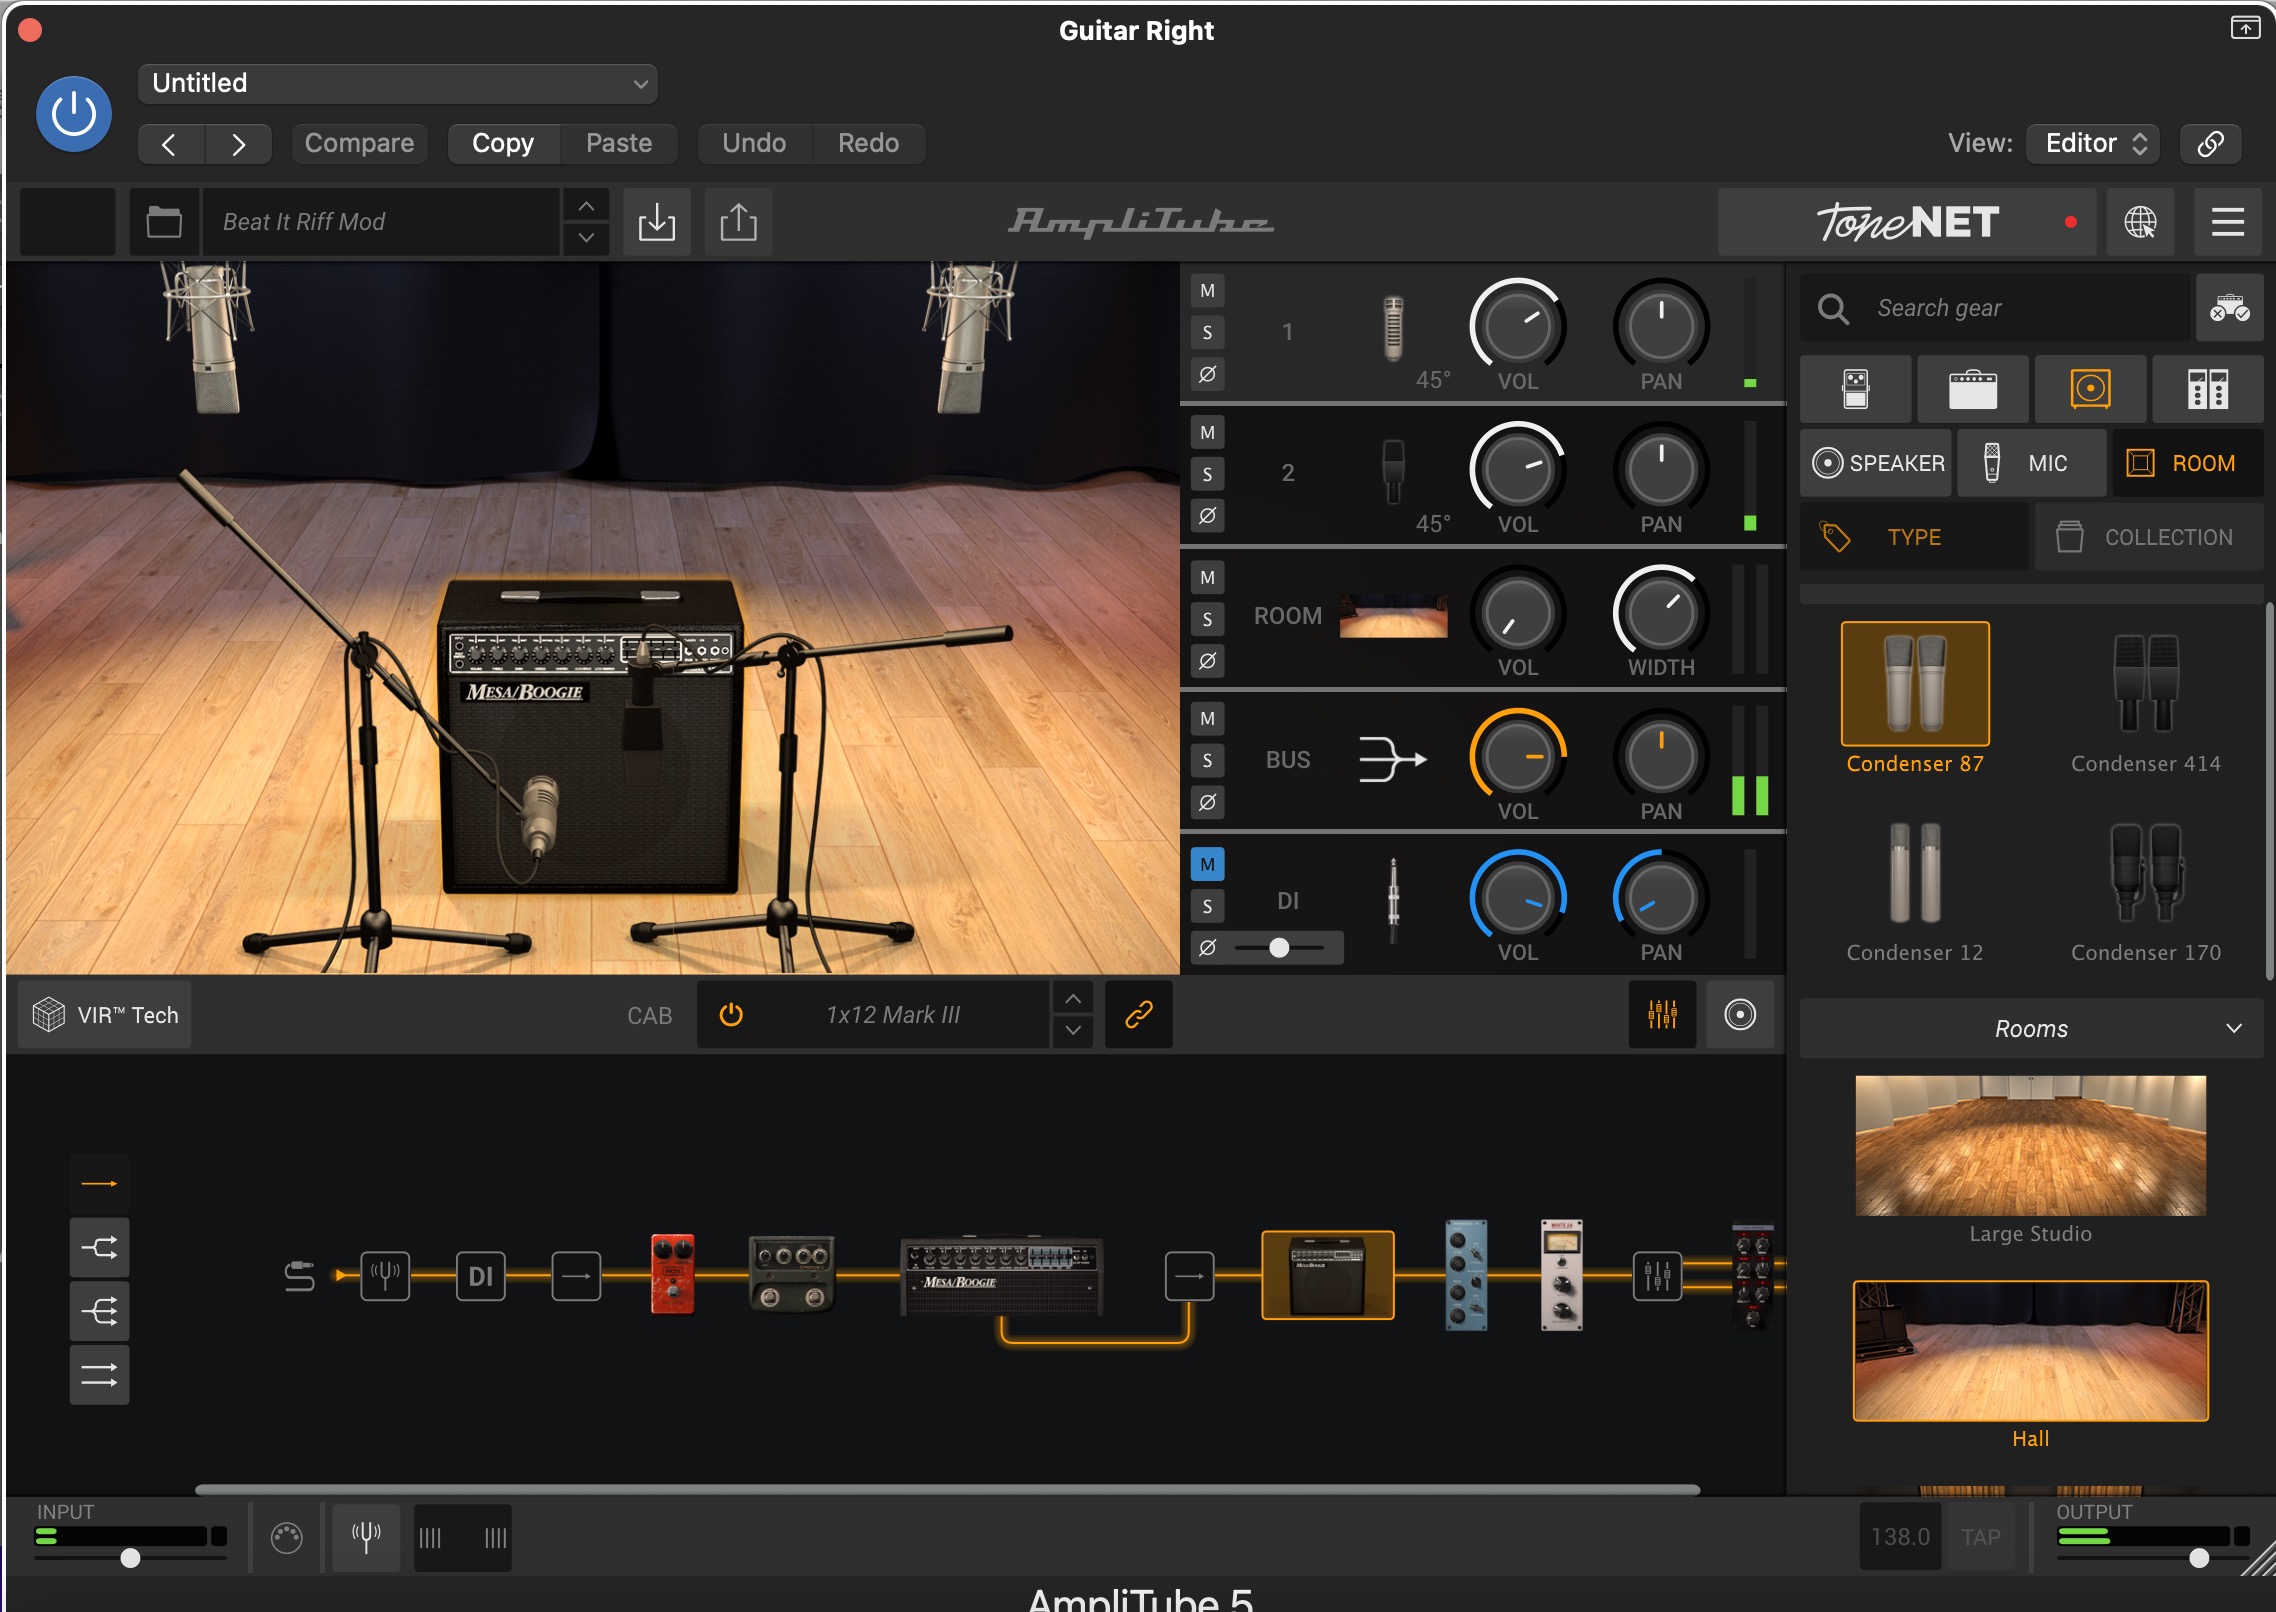Select next cabinet with the down arrow

click(x=1073, y=1032)
